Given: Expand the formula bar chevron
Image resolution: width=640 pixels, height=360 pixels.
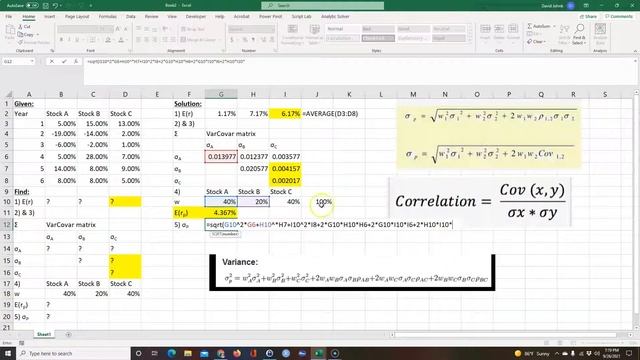Looking at the screenshot, I should [x=635, y=61].
